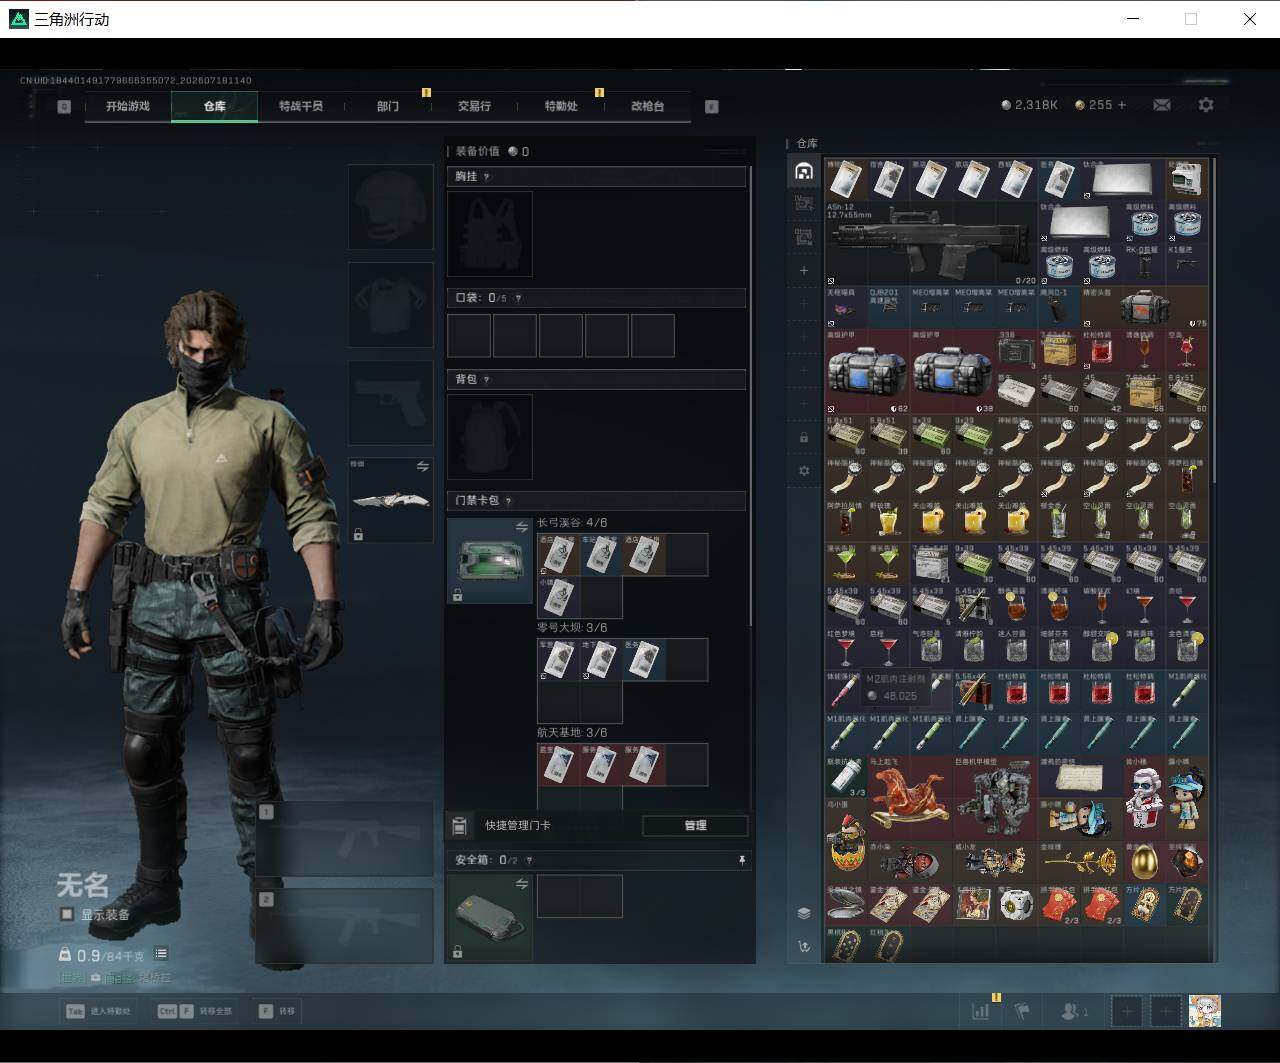The height and width of the screenshot is (1063, 1280).
Task: Open the 改枪台 tab
Action: pyautogui.click(x=647, y=106)
